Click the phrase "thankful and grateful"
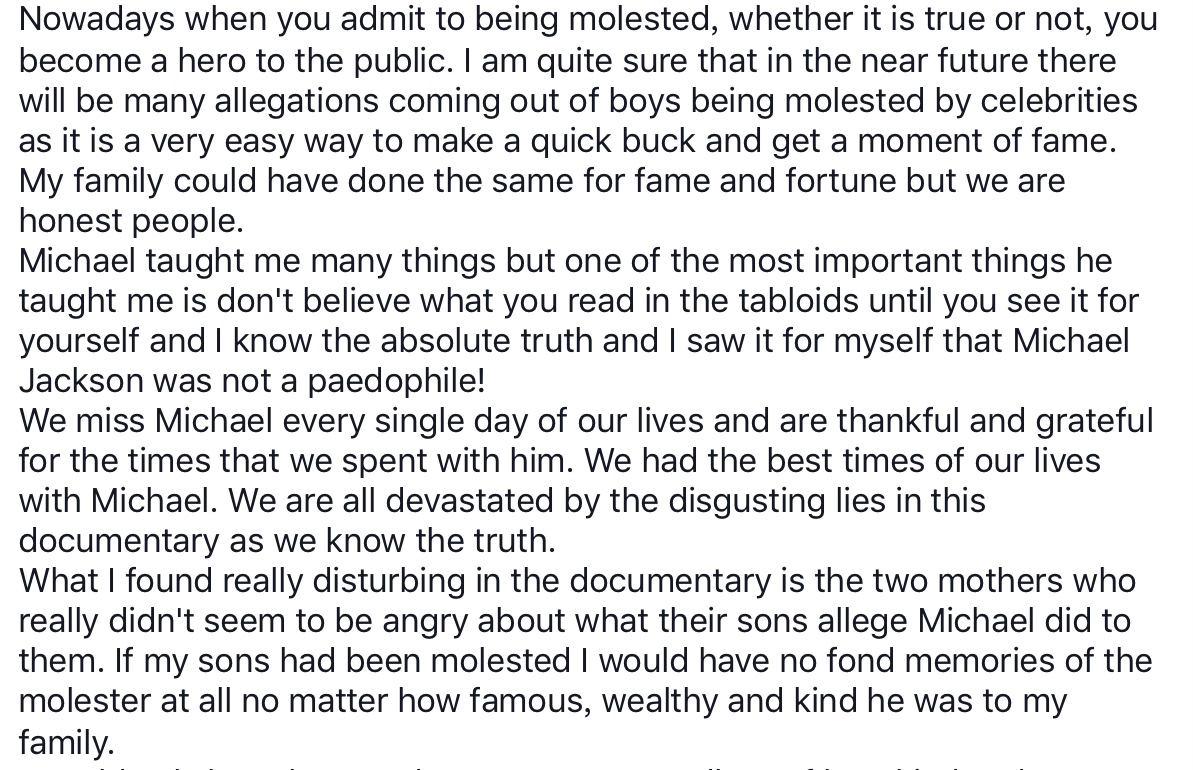This screenshot has width=1193, height=770. [x=995, y=421]
